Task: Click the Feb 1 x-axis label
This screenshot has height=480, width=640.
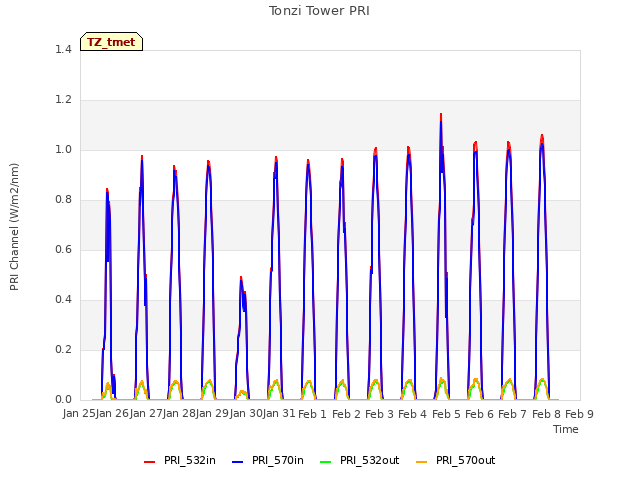Action: (312, 414)
